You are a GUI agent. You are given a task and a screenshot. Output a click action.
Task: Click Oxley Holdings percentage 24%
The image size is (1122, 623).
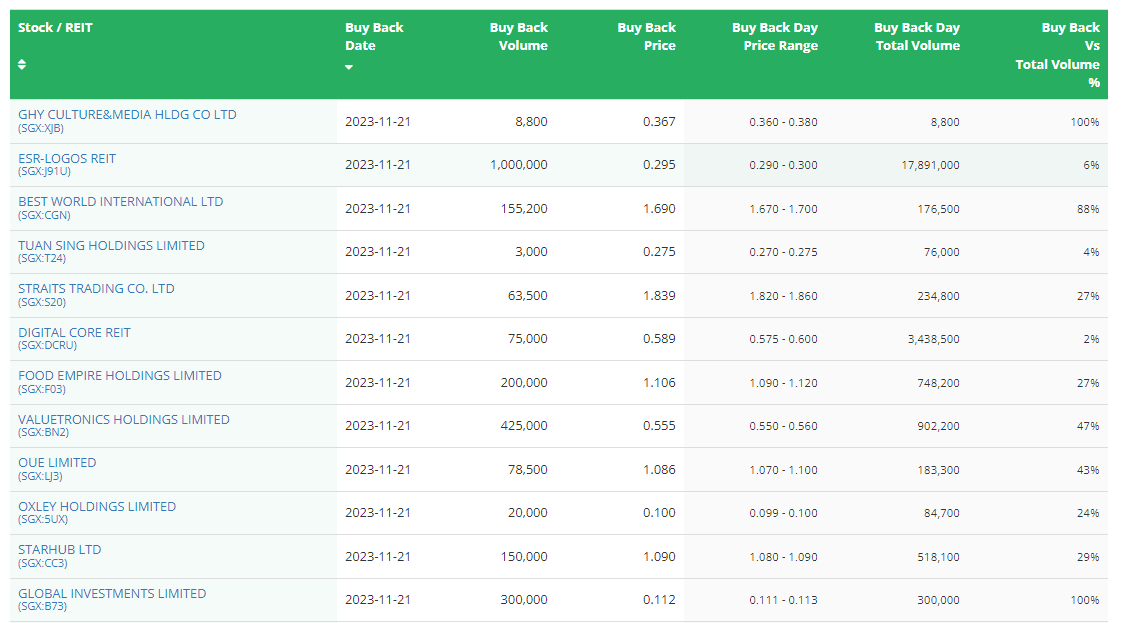click(x=1088, y=514)
